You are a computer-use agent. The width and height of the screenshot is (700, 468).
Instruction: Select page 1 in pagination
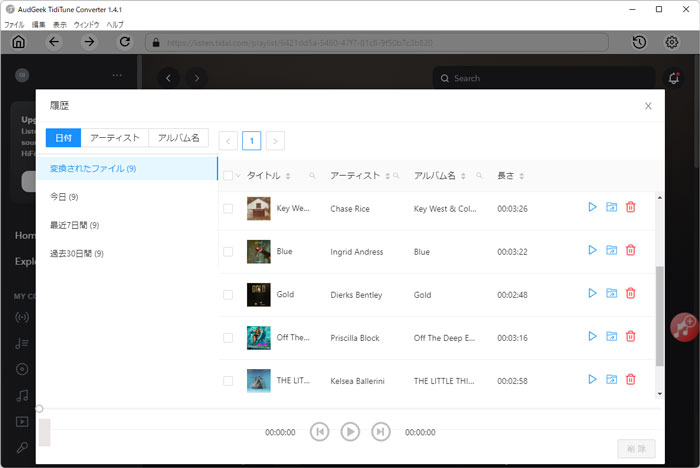coord(251,141)
